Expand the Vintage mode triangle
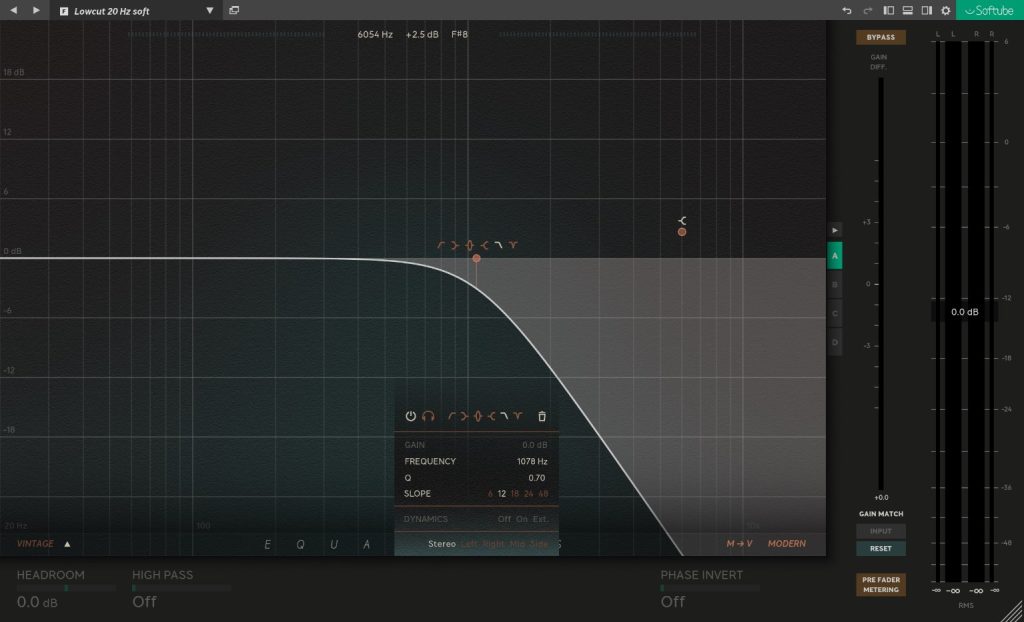The image size is (1024, 622). [68, 544]
